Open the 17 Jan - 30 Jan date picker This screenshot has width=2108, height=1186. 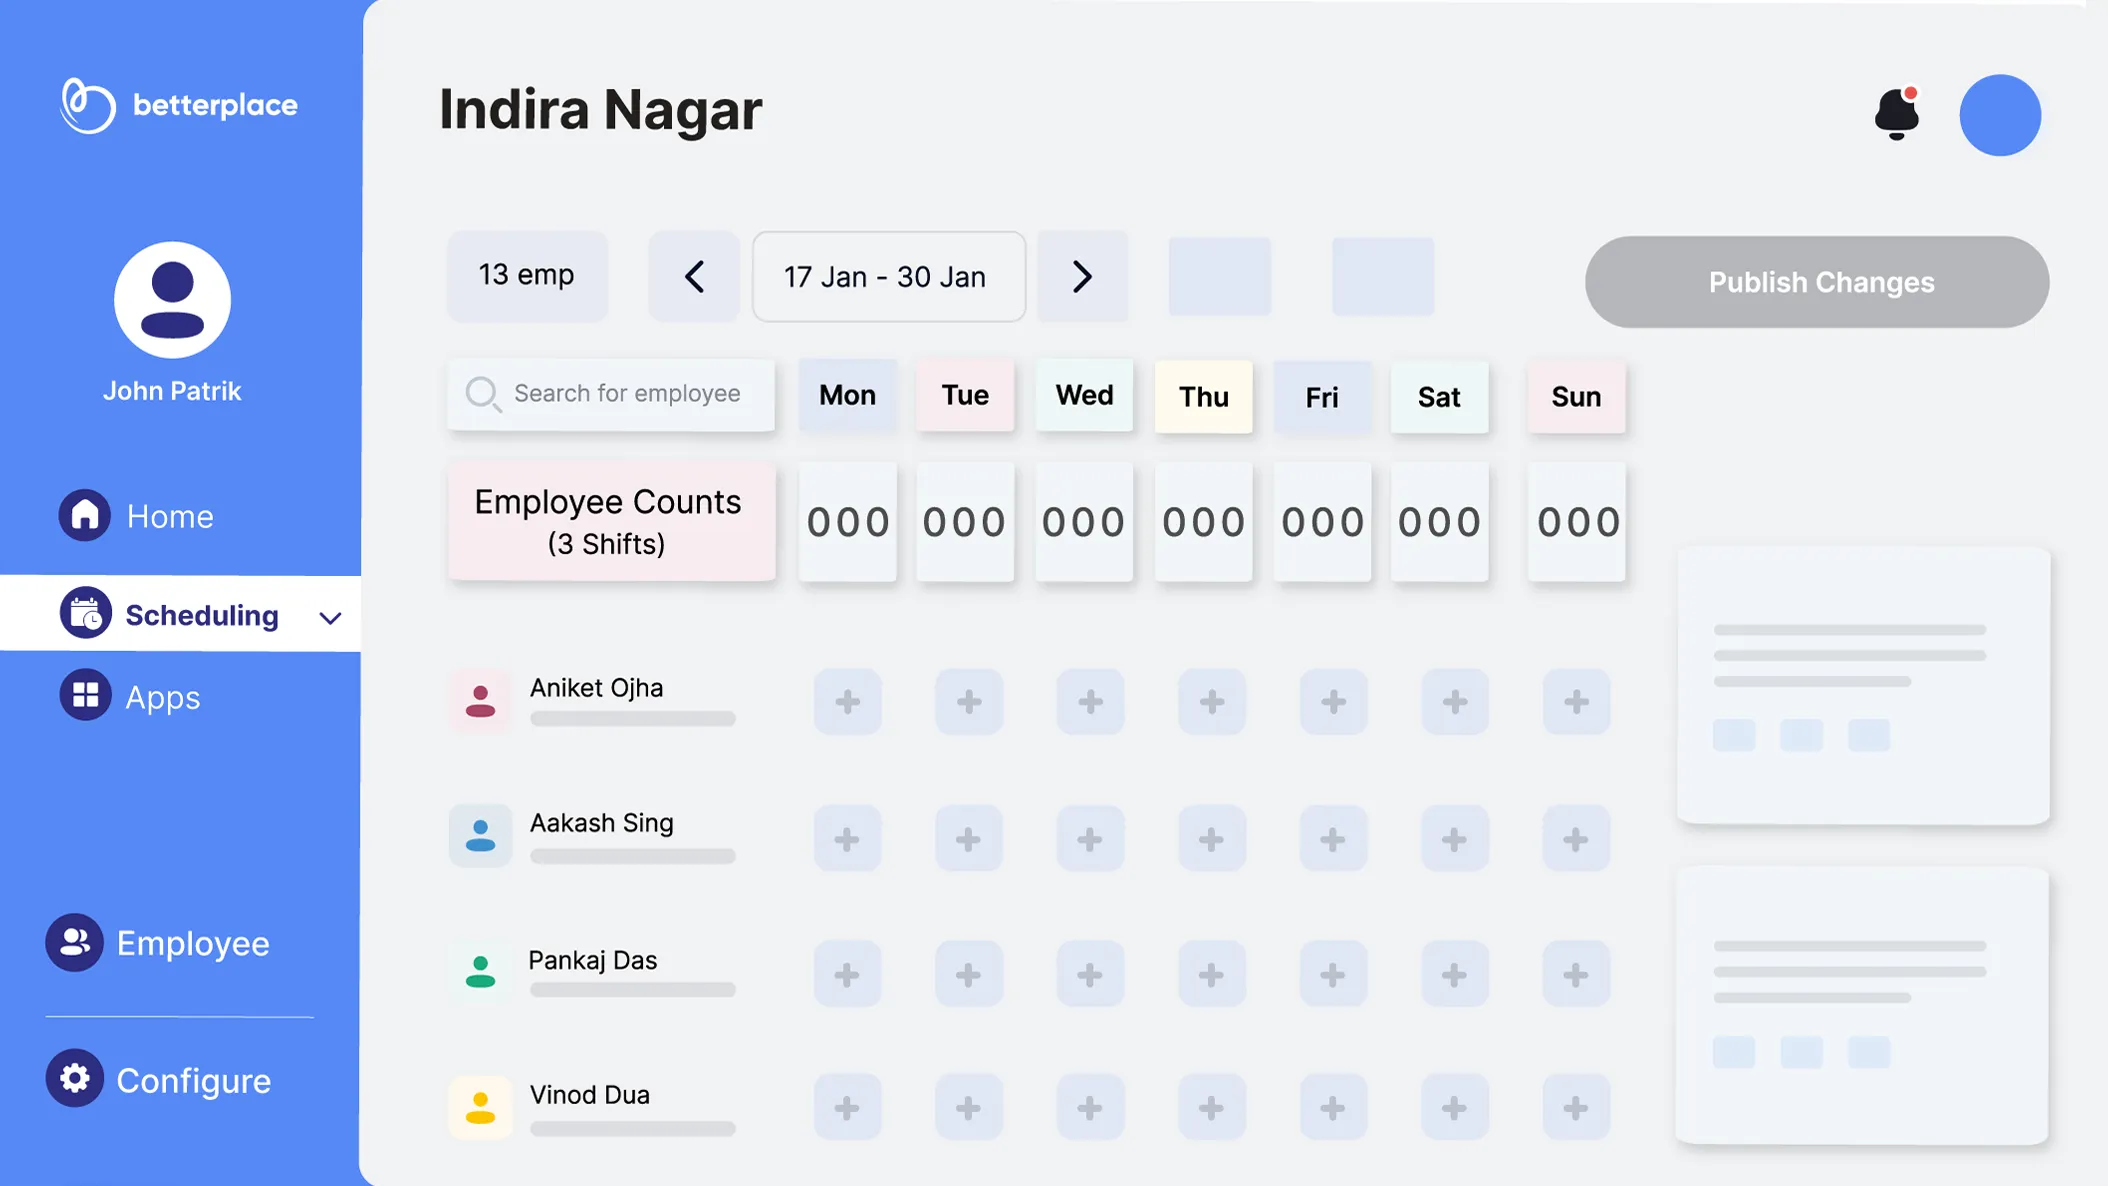888,277
